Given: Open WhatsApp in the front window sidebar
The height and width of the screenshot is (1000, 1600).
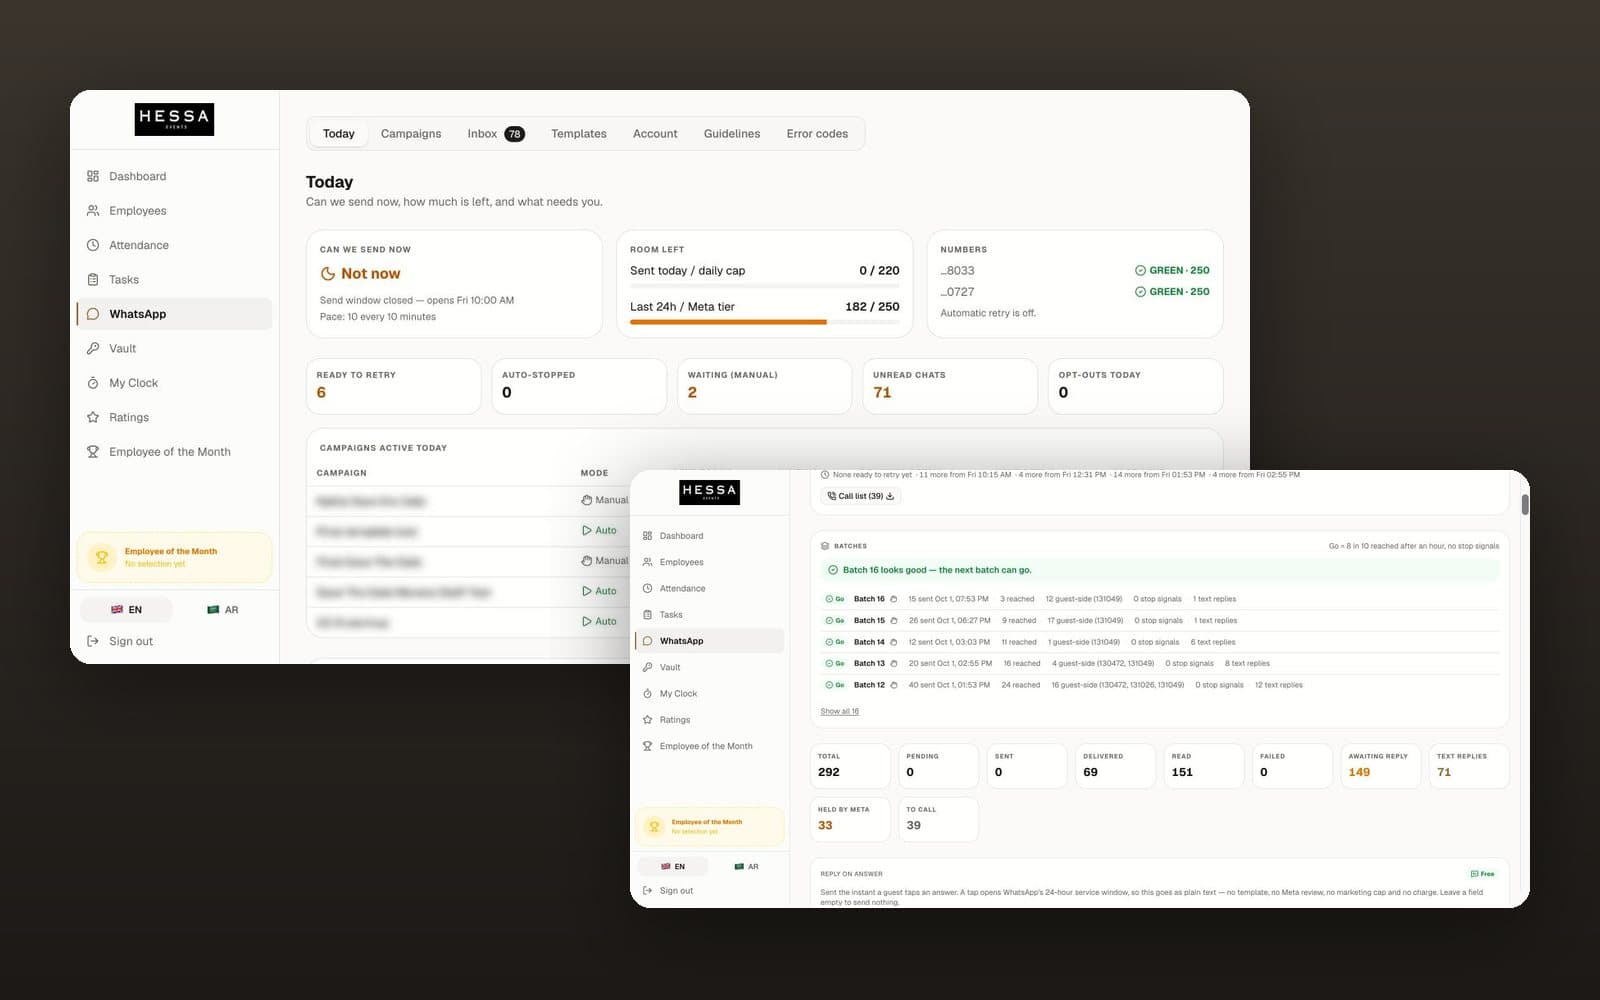Looking at the screenshot, I should point(710,641).
